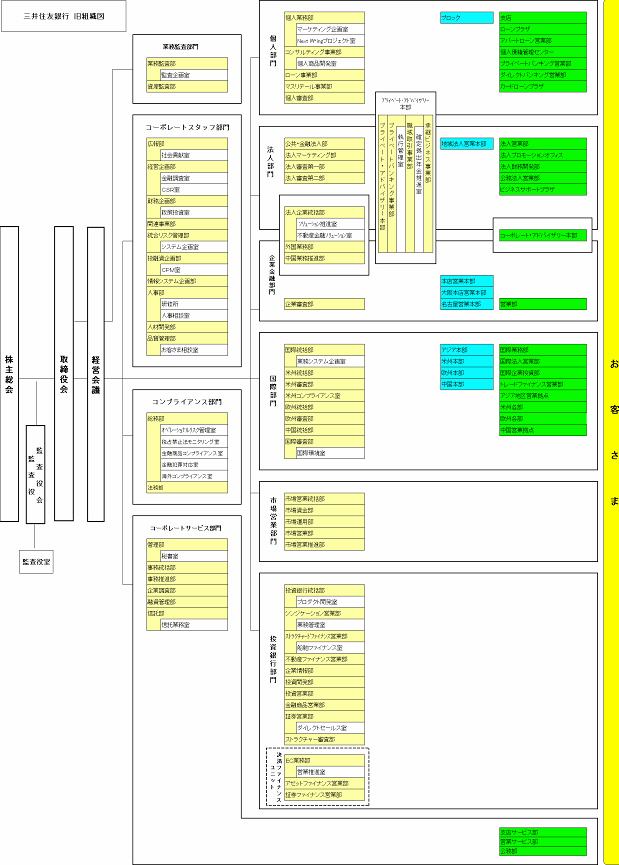Select the green ローンプラザ cell

point(543,29)
